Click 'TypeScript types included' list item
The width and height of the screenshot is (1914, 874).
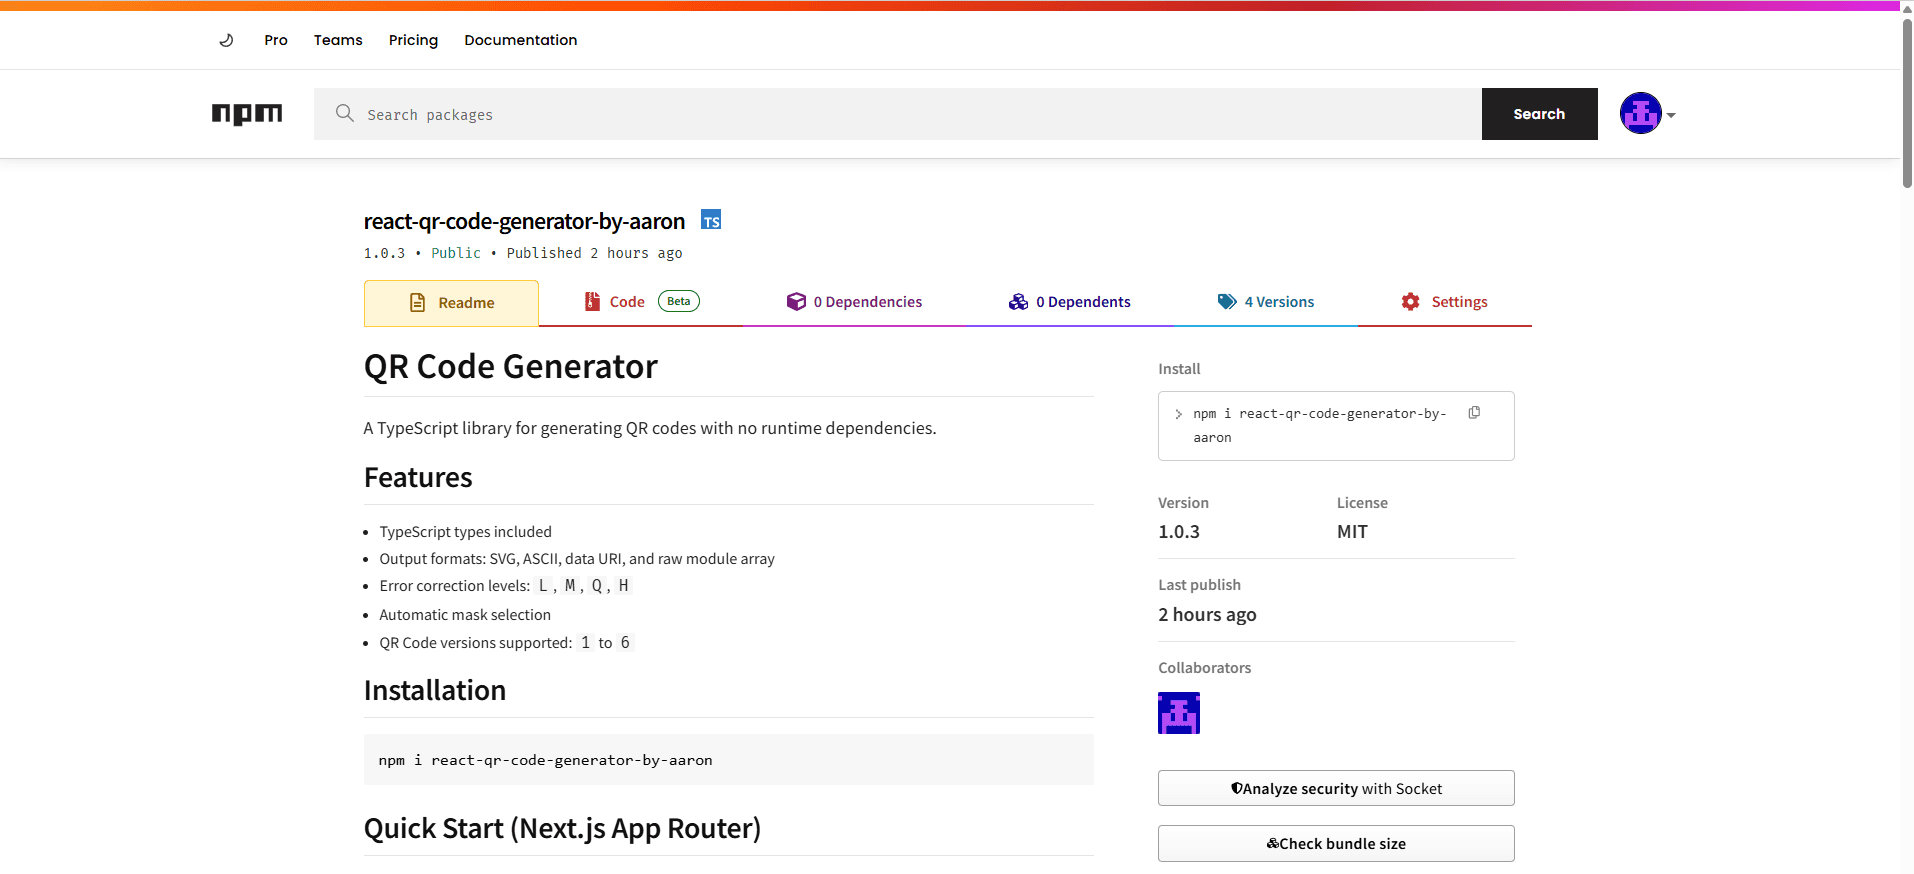coord(465,532)
